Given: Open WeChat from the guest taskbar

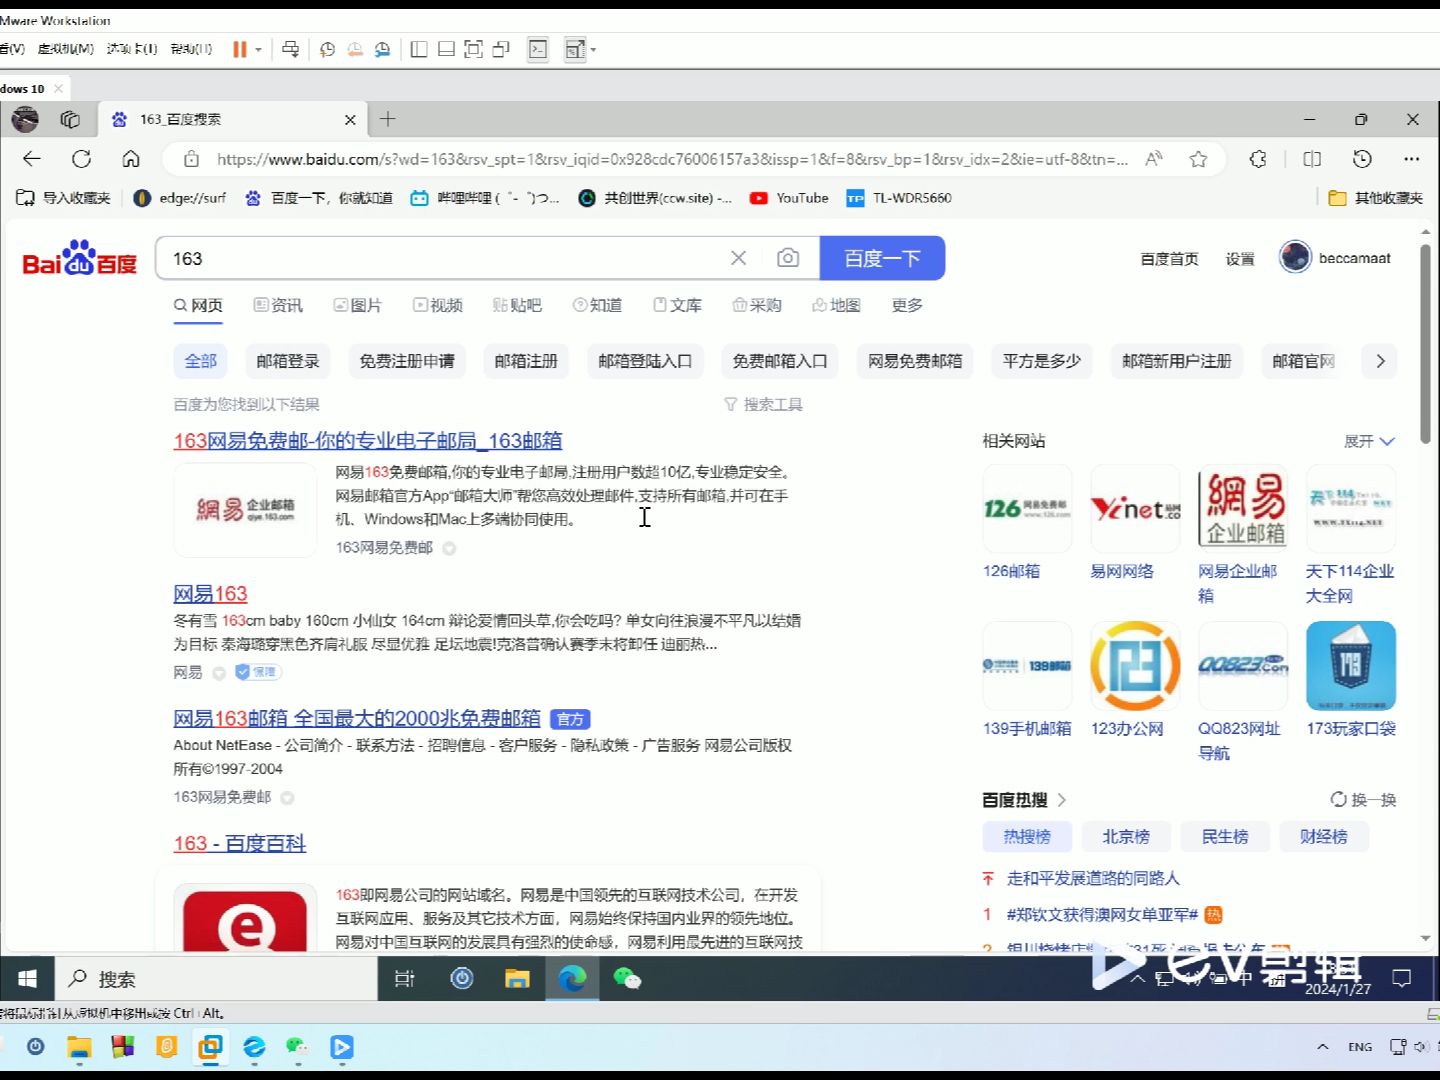Looking at the screenshot, I should click(627, 979).
